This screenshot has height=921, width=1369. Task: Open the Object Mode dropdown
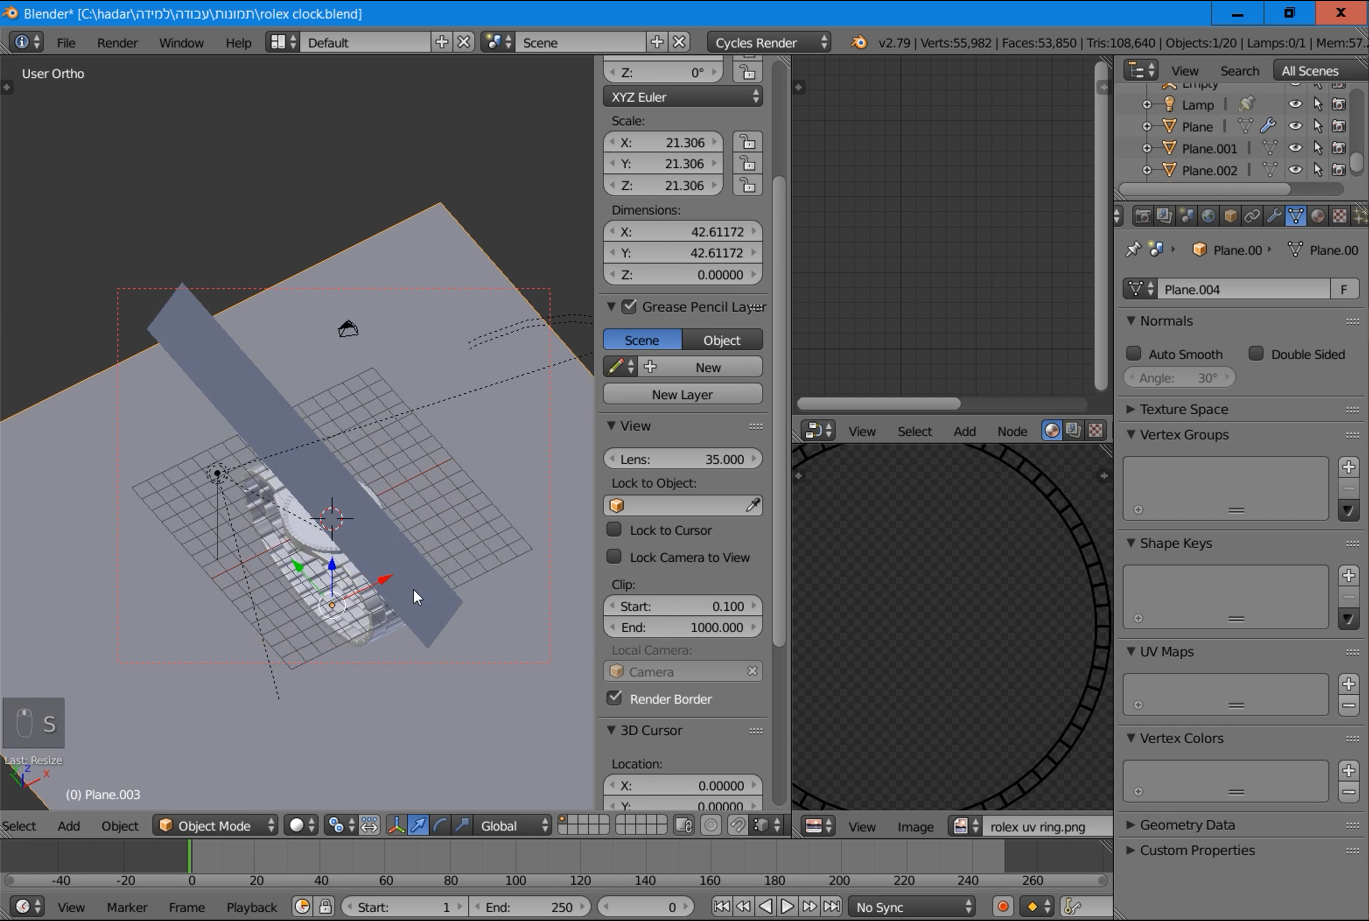(x=215, y=826)
